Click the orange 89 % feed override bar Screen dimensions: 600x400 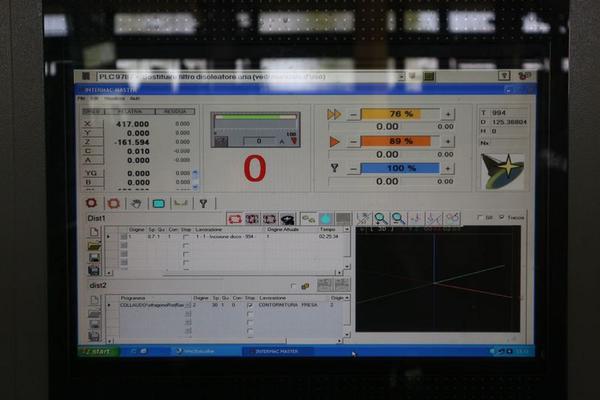coord(400,141)
